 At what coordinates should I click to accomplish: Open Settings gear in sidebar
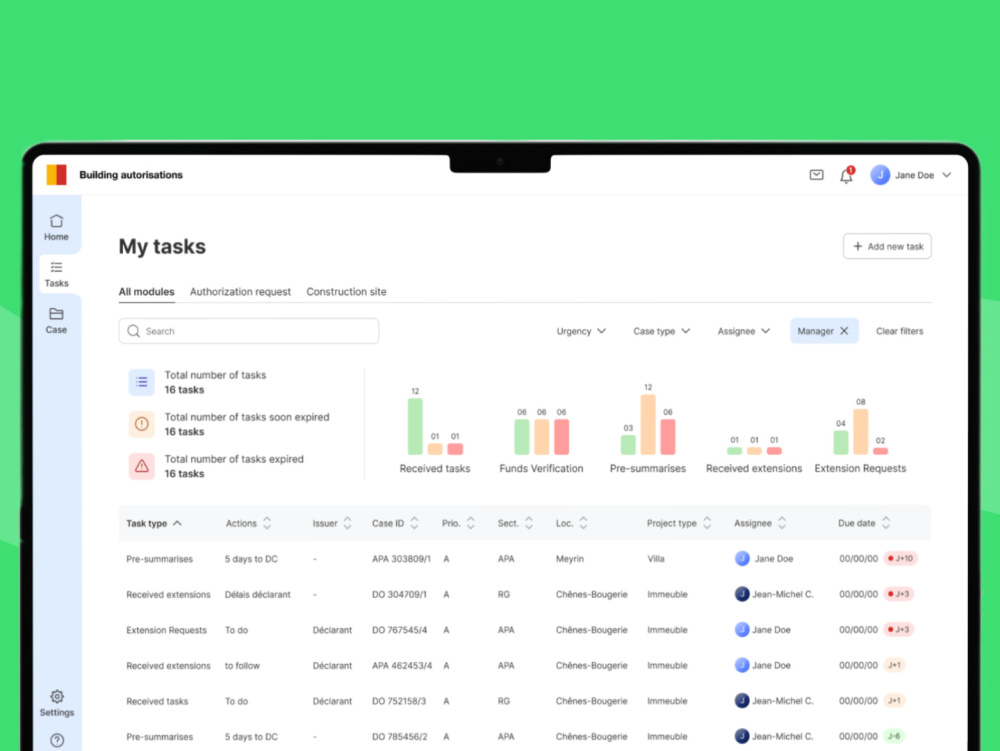(x=57, y=703)
